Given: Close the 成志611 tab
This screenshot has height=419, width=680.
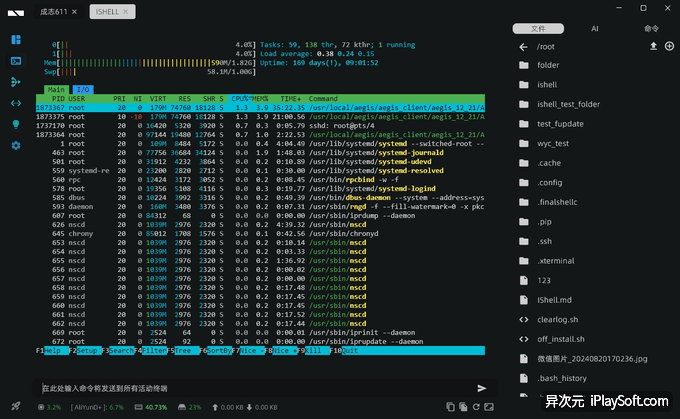Looking at the screenshot, I should click(75, 12).
